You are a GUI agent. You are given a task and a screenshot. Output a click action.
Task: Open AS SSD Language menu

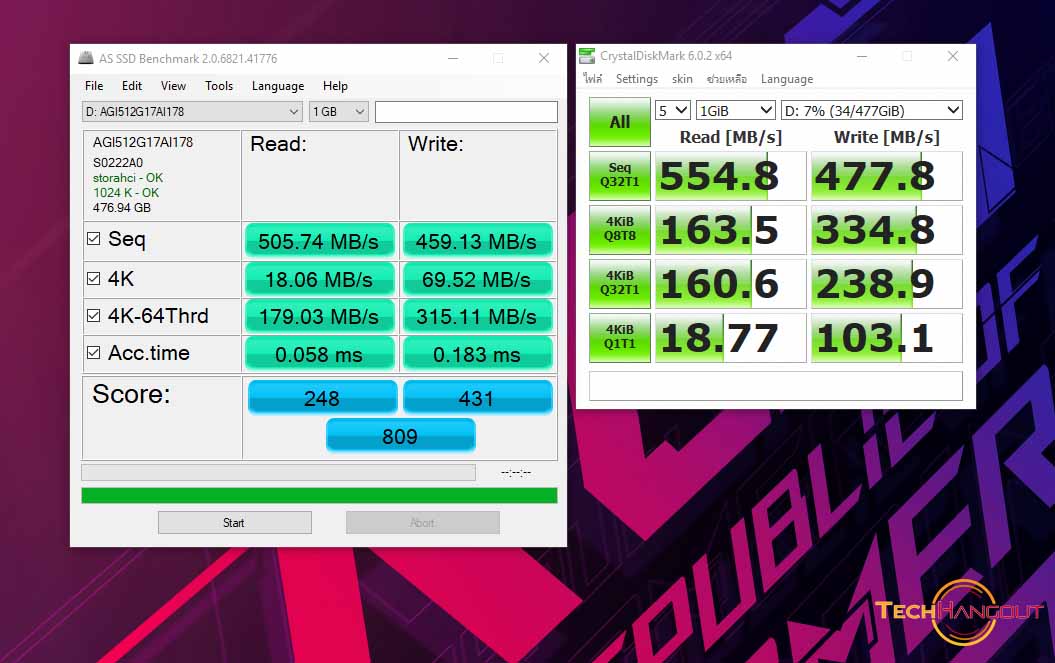[278, 85]
